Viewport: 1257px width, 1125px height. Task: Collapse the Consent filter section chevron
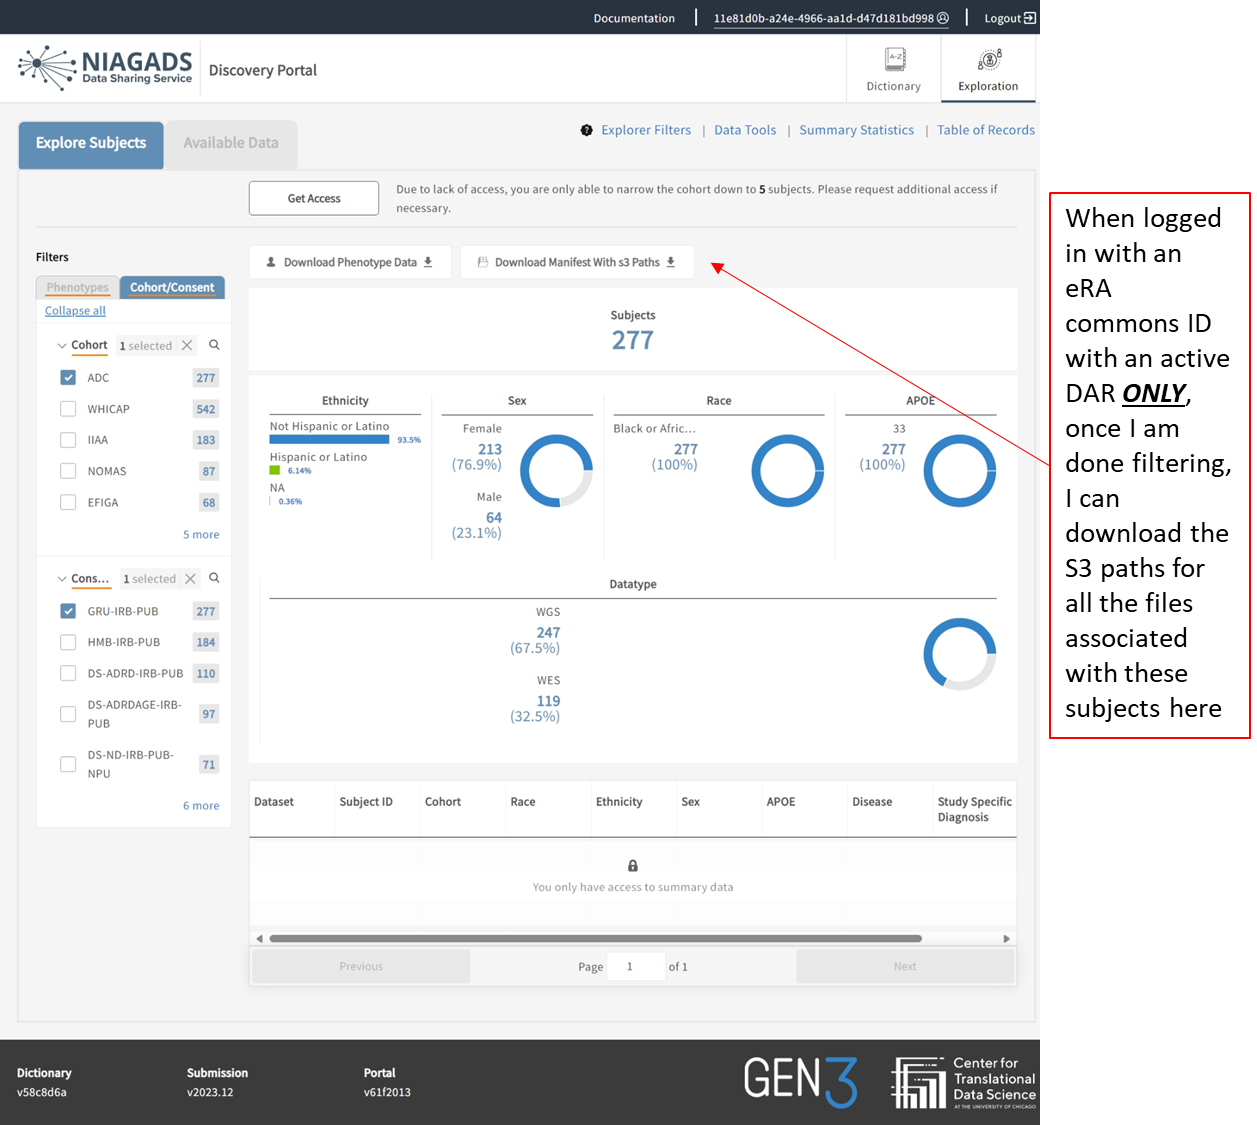click(62, 579)
